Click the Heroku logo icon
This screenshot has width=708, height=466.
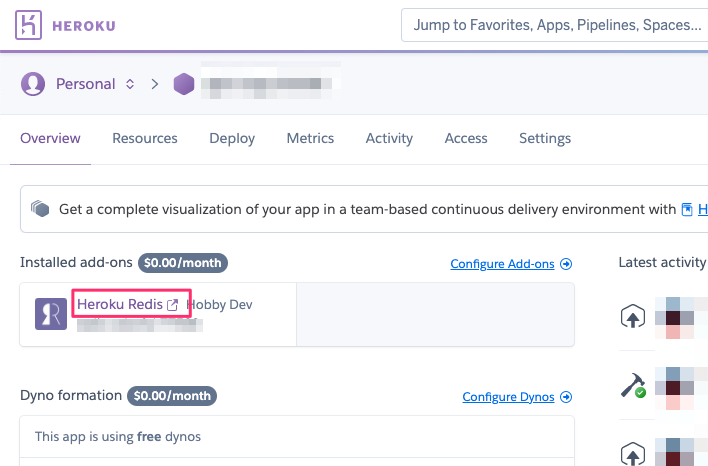[x=28, y=25]
